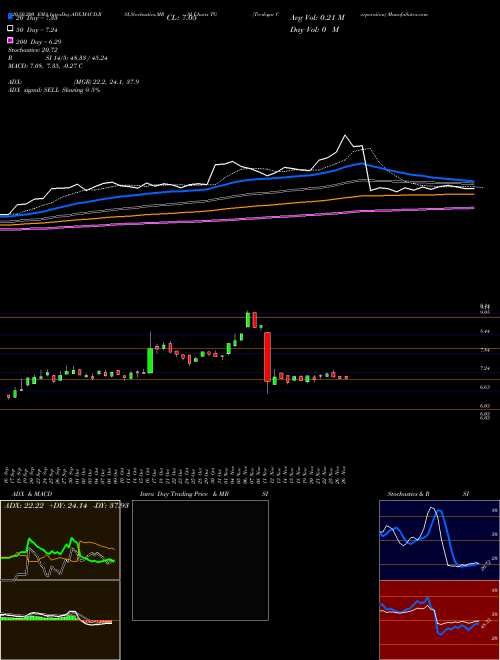Click the blue Stochastics chart panel
Image resolution: width=500 pixels, height=660 pixels.
pos(439,540)
